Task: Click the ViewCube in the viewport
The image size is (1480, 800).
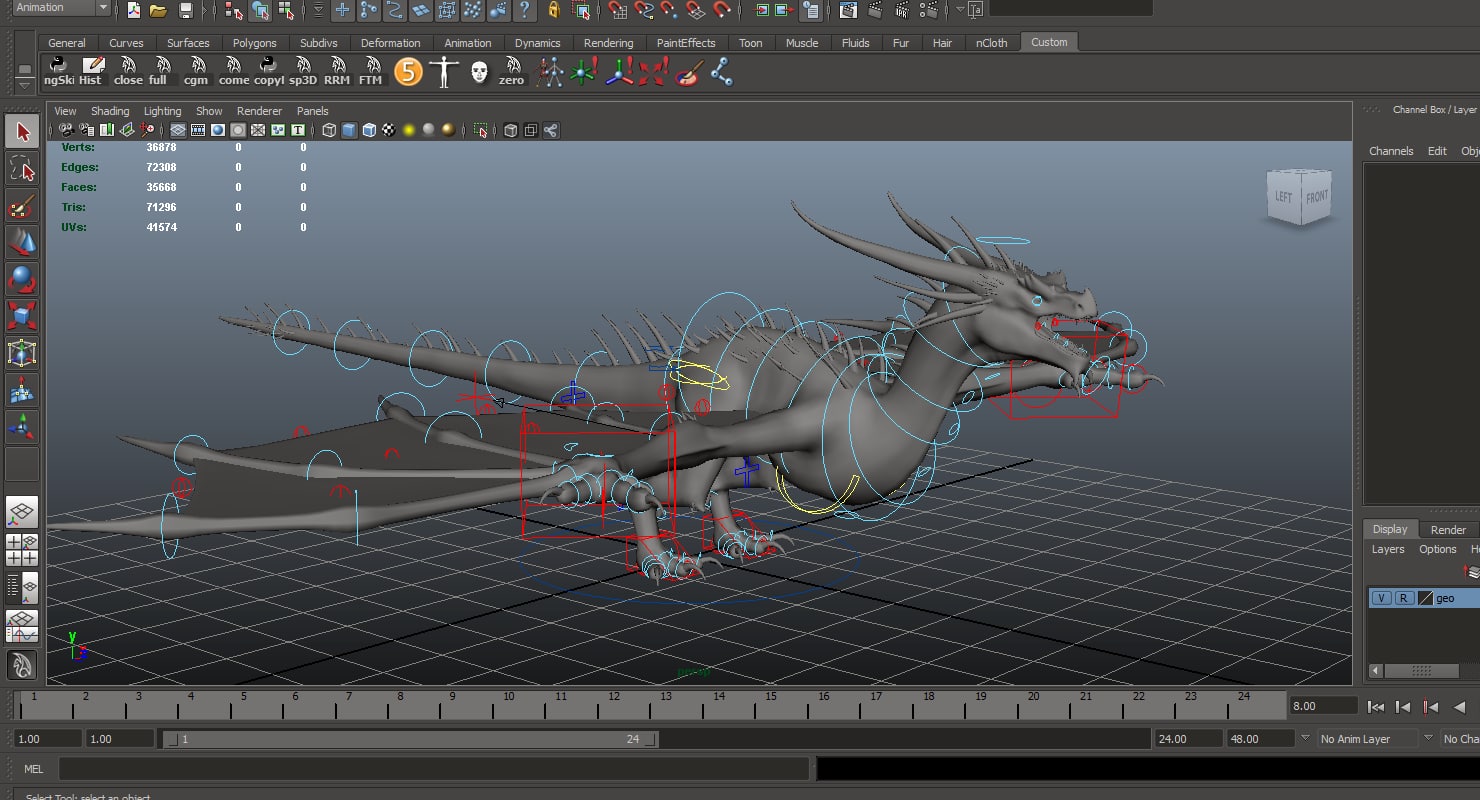Action: click(x=1299, y=196)
